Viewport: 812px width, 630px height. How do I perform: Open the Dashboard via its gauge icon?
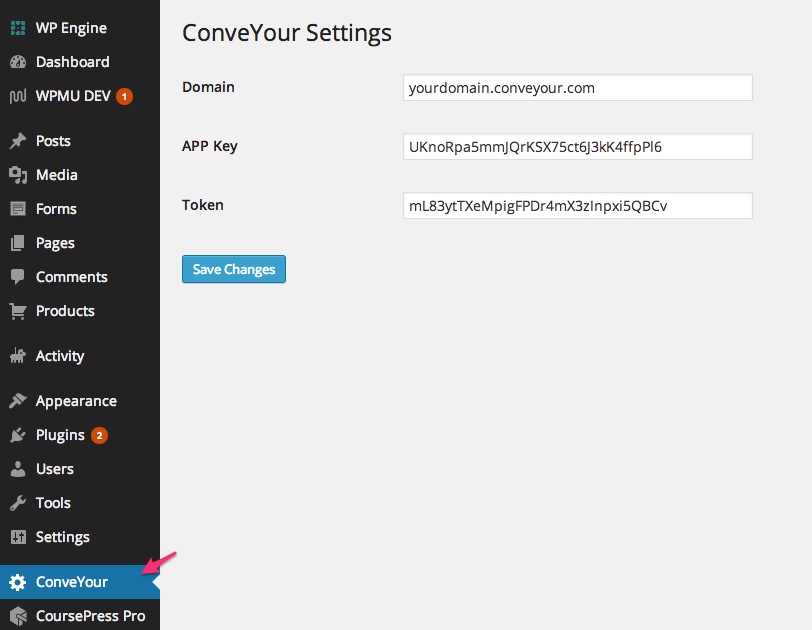pos(20,62)
